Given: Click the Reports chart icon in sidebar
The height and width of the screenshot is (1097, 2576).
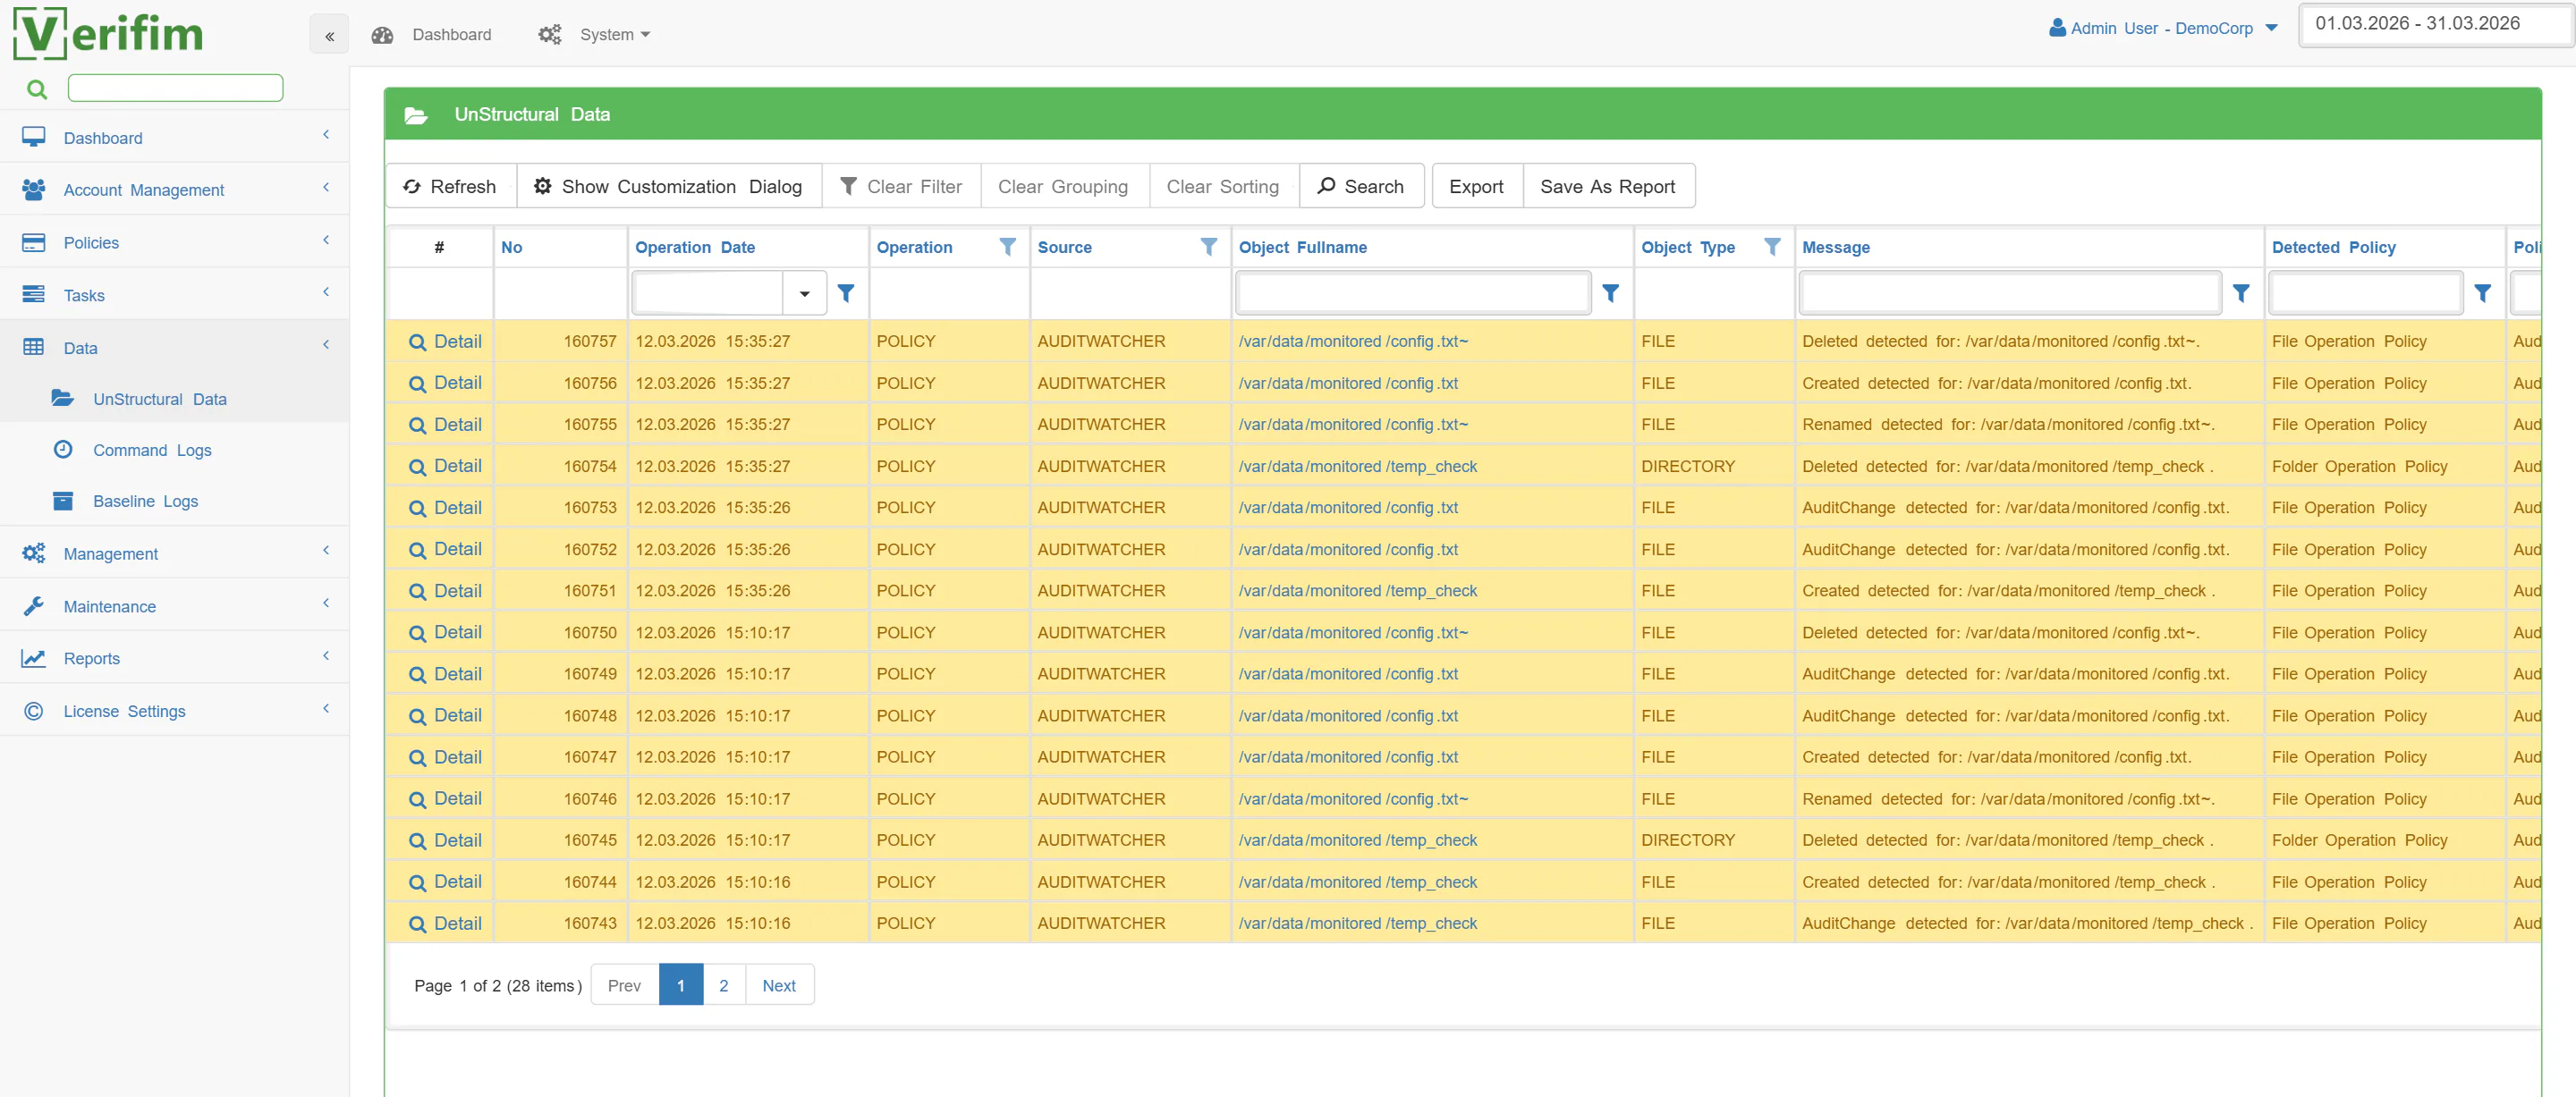Looking at the screenshot, I should tap(34, 658).
